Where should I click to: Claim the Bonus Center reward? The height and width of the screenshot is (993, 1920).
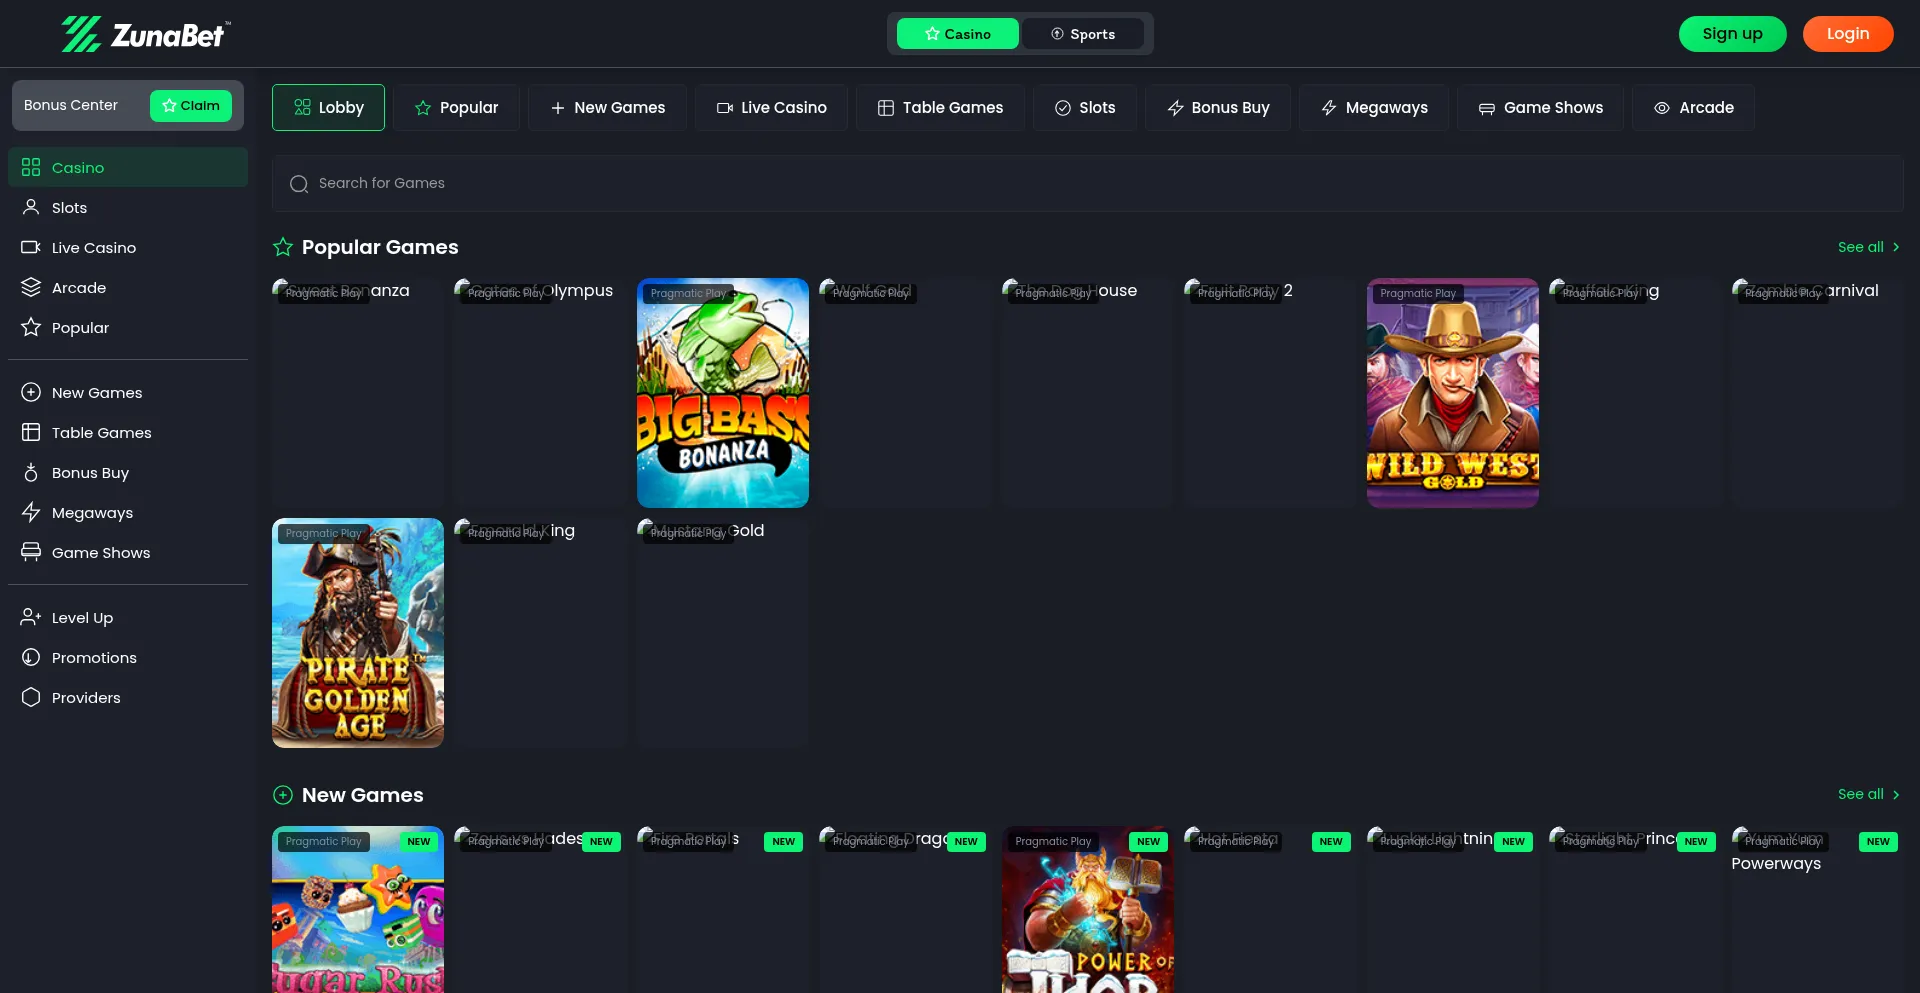click(191, 106)
